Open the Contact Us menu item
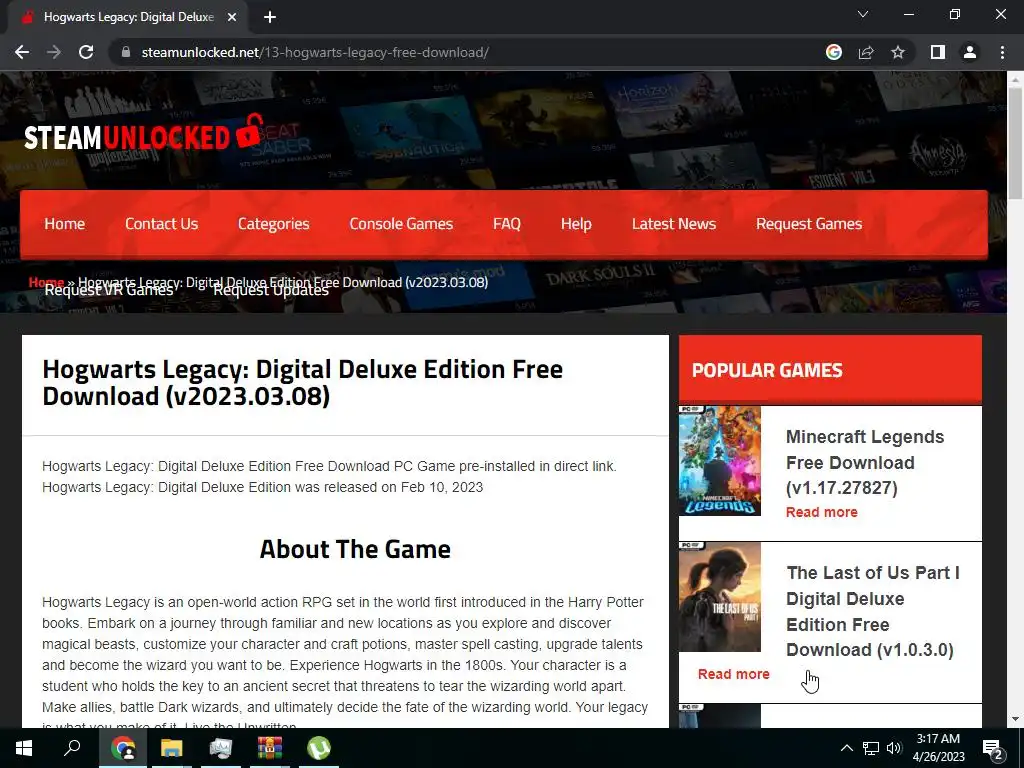This screenshot has height=768, width=1024. click(x=161, y=223)
